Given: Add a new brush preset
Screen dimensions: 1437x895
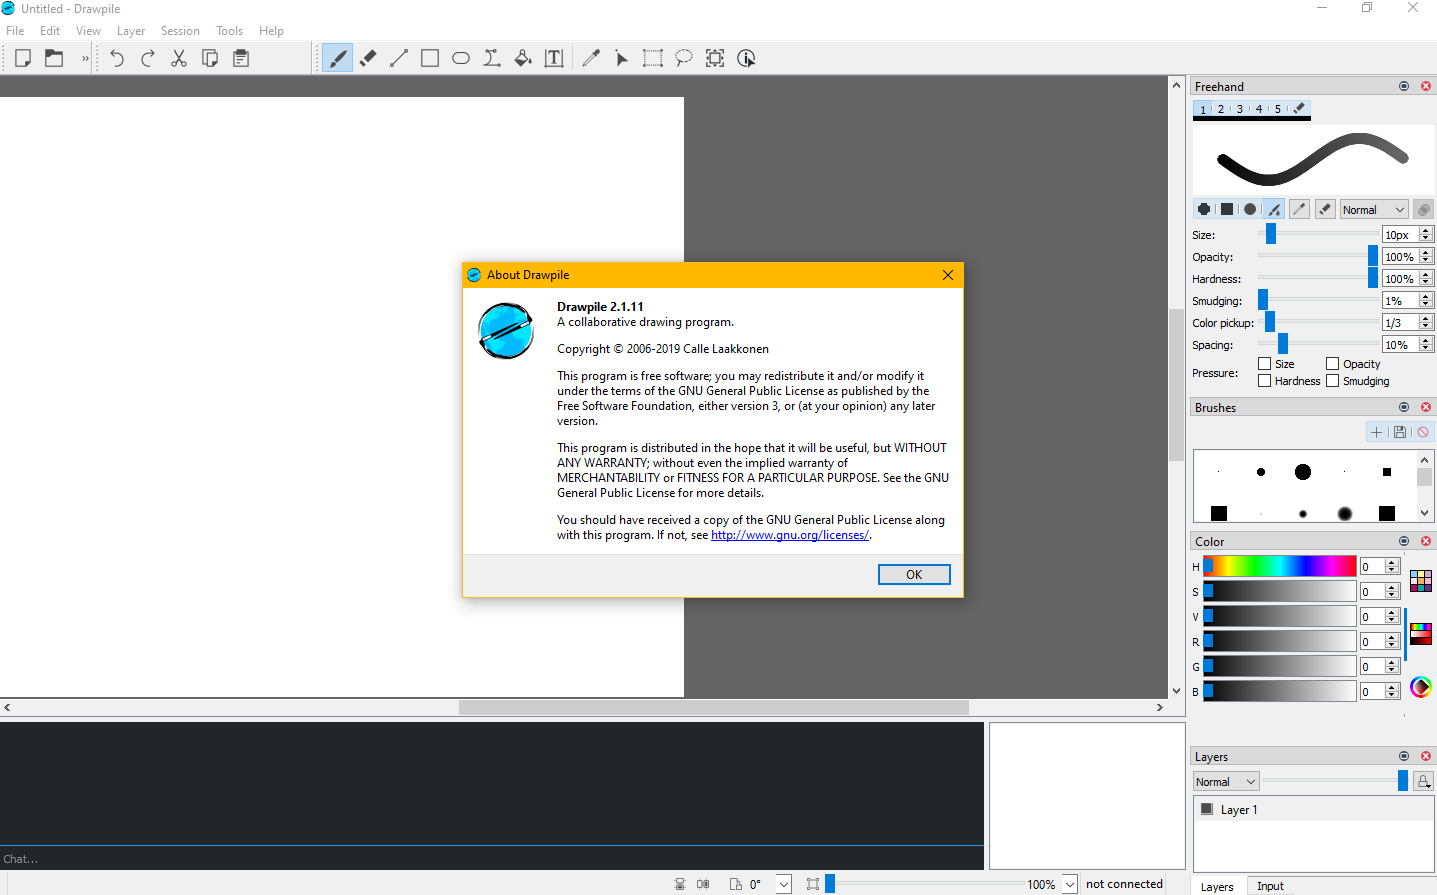Looking at the screenshot, I should pyautogui.click(x=1377, y=432).
